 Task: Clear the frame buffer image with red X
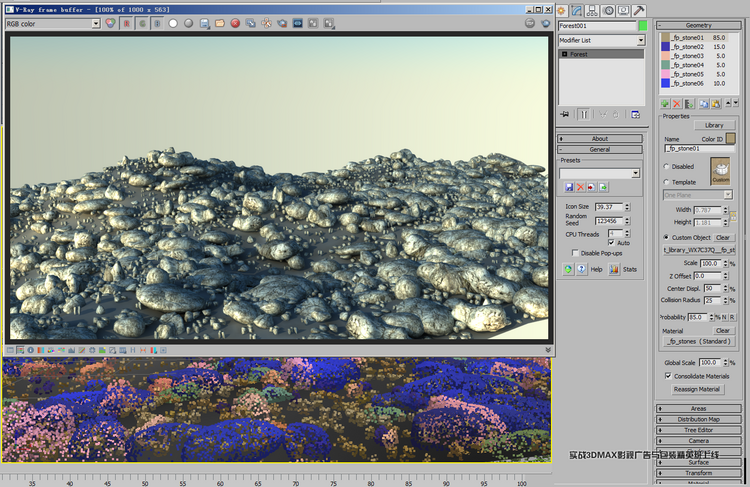[235, 23]
